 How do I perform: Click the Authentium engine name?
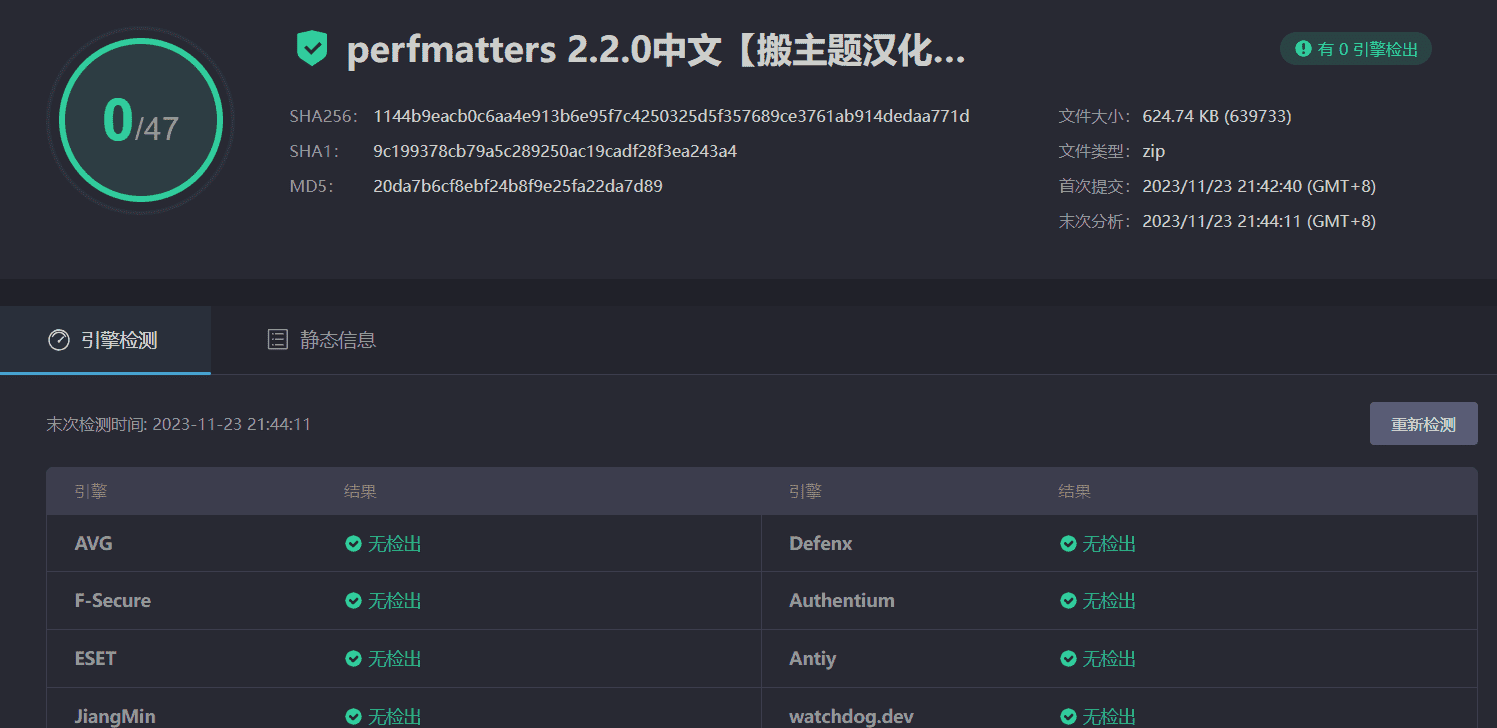click(842, 601)
